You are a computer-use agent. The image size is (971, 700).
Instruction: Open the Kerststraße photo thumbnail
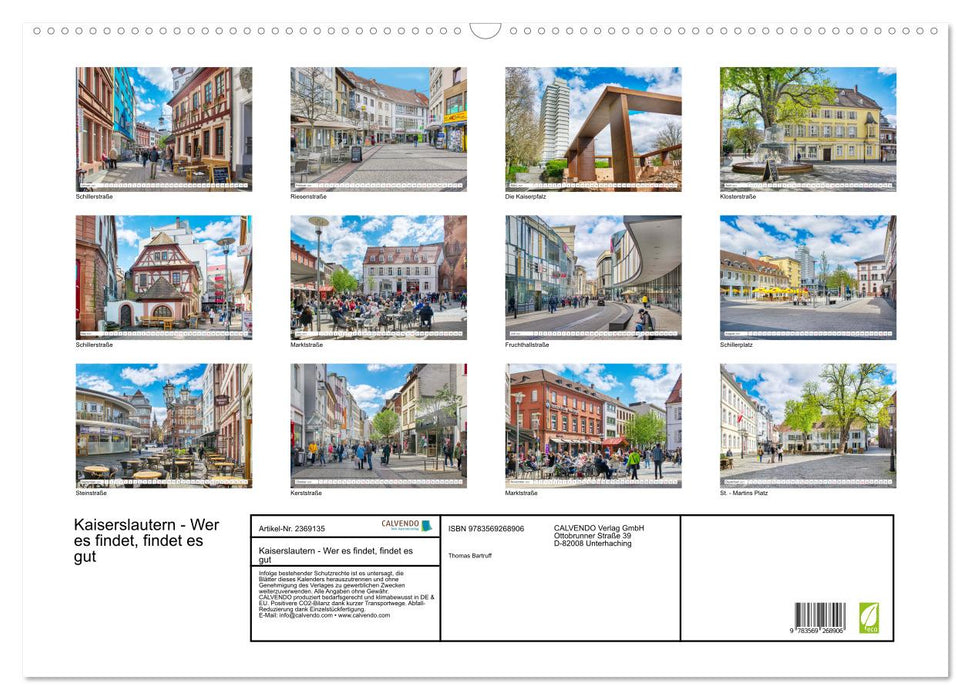378,426
